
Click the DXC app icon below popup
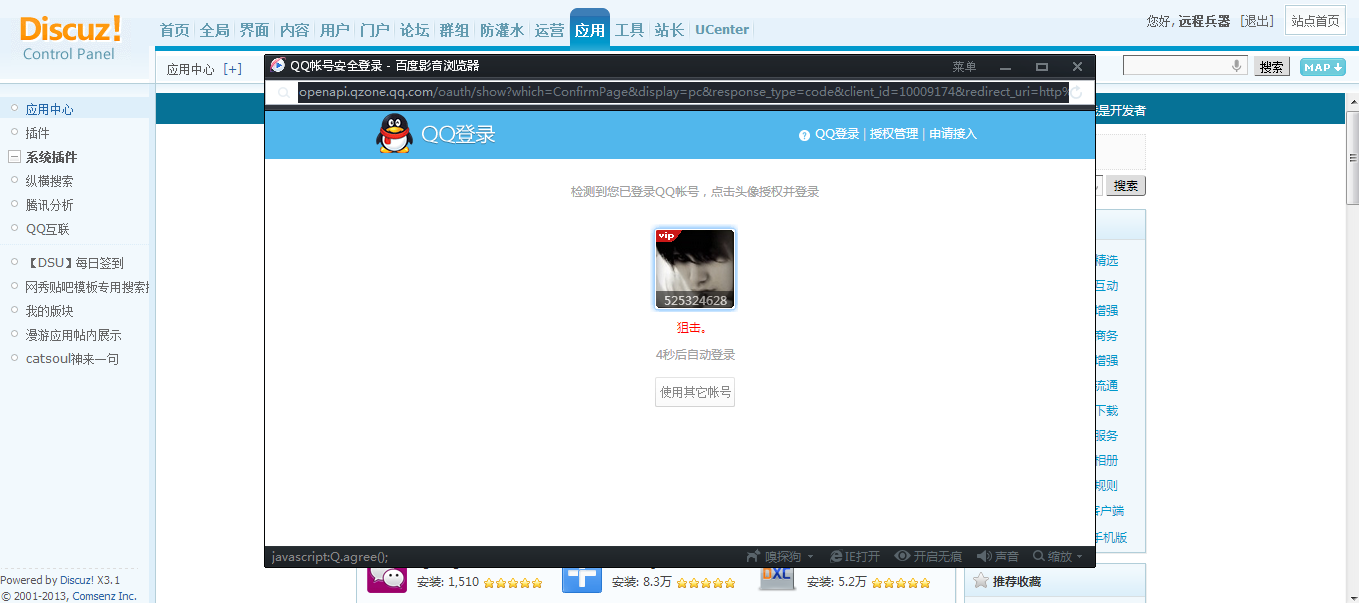777,579
